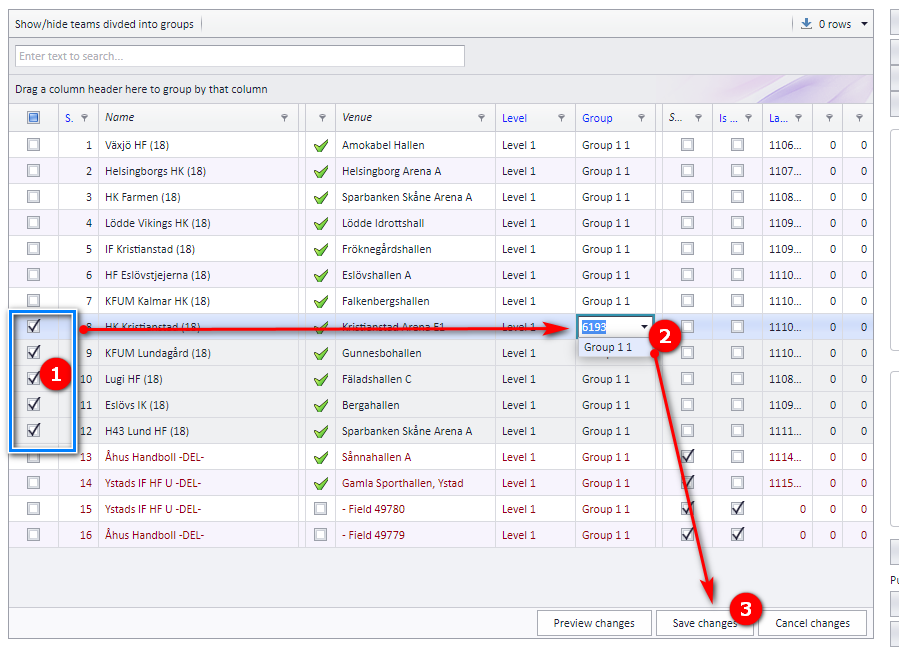Open filter icon on Group column
Image resolution: width=899 pixels, height=658 pixels.
tap(642, 118)
